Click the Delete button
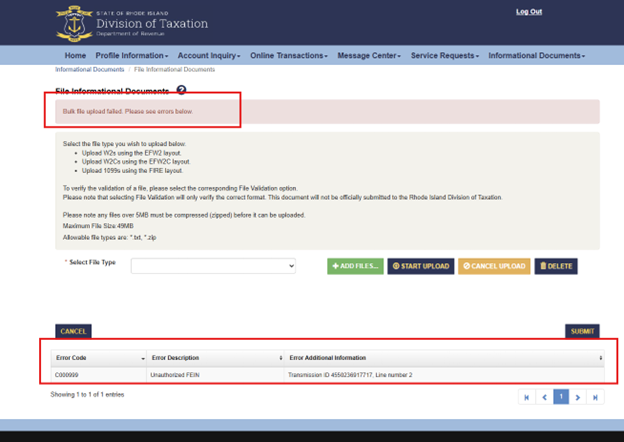 point(556,266)
